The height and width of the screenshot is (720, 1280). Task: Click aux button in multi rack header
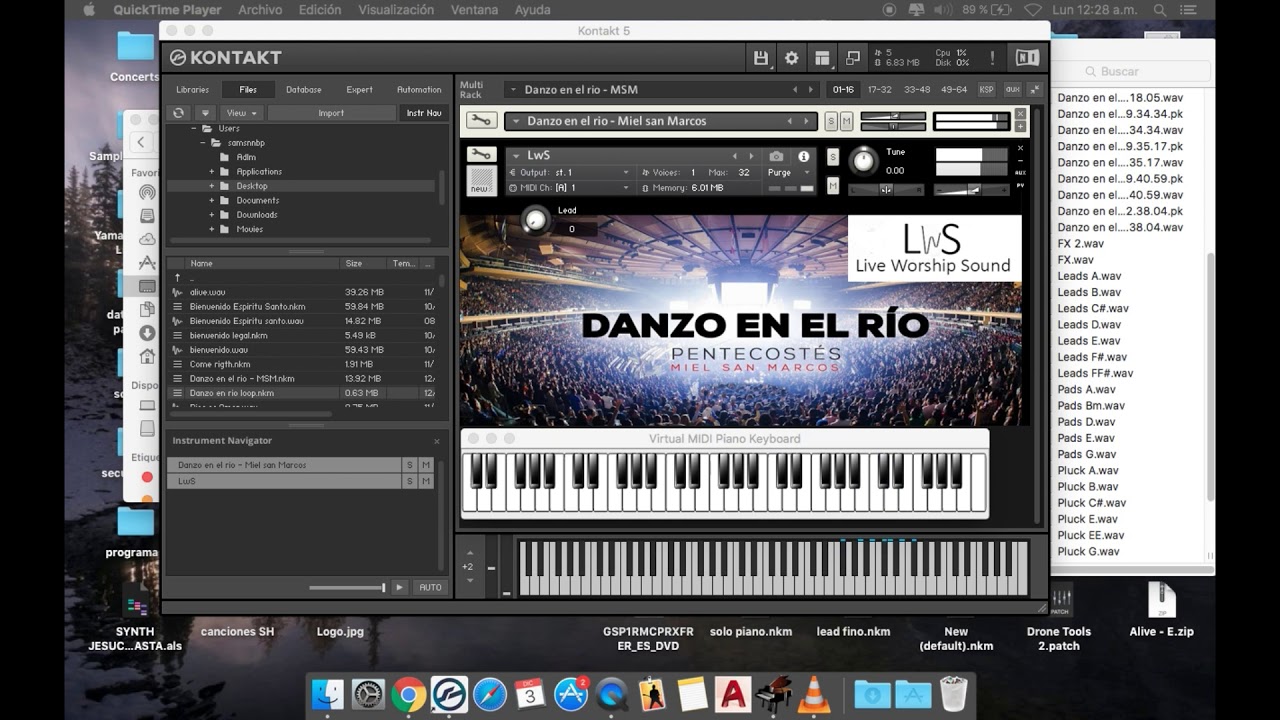point(1012,90)
